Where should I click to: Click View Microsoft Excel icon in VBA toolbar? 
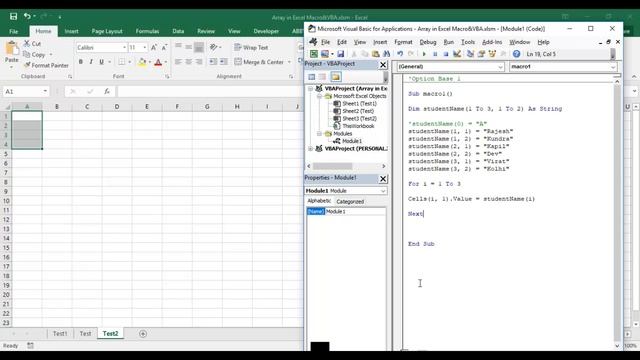click(313, 54)
